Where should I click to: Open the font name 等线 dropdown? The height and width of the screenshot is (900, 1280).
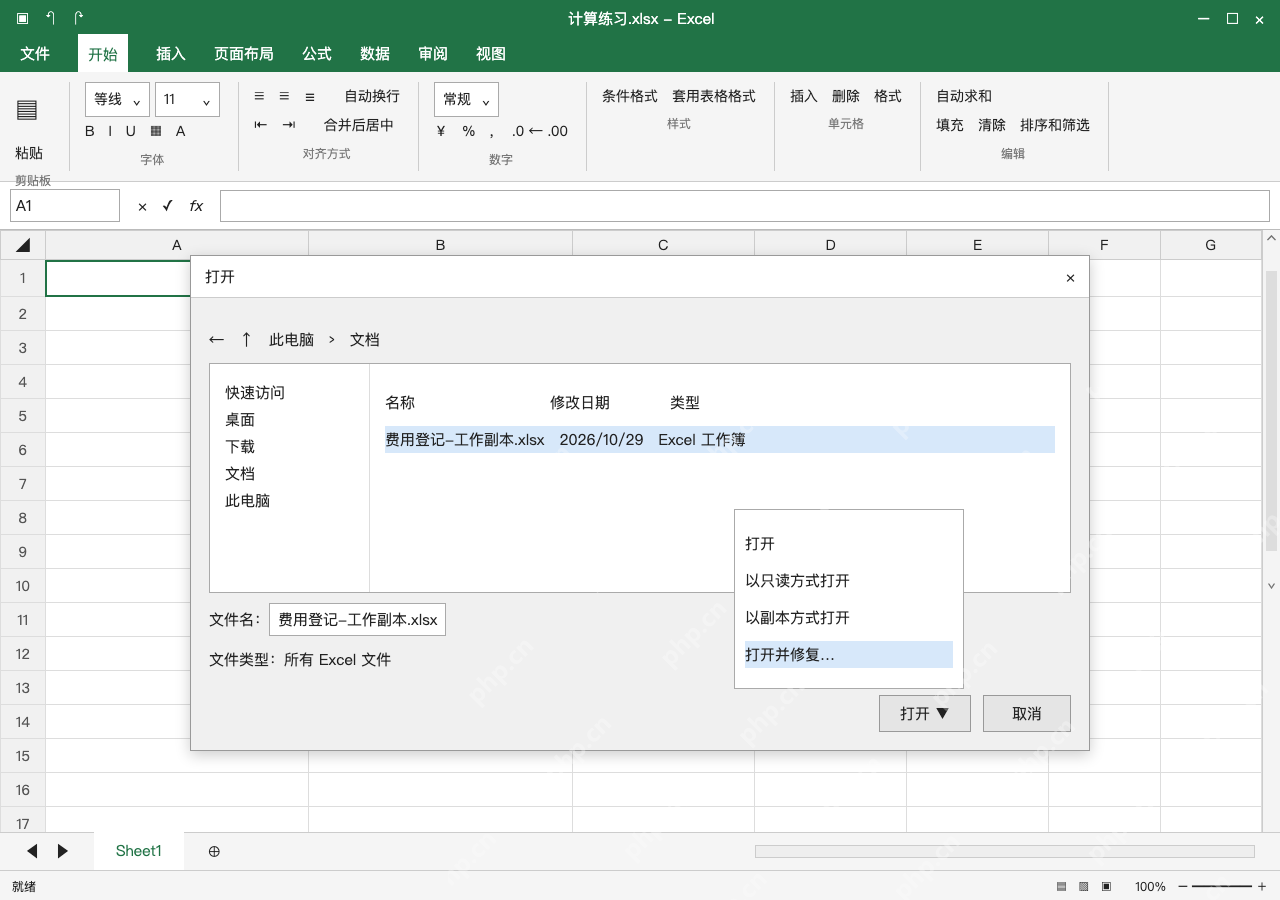118,99
